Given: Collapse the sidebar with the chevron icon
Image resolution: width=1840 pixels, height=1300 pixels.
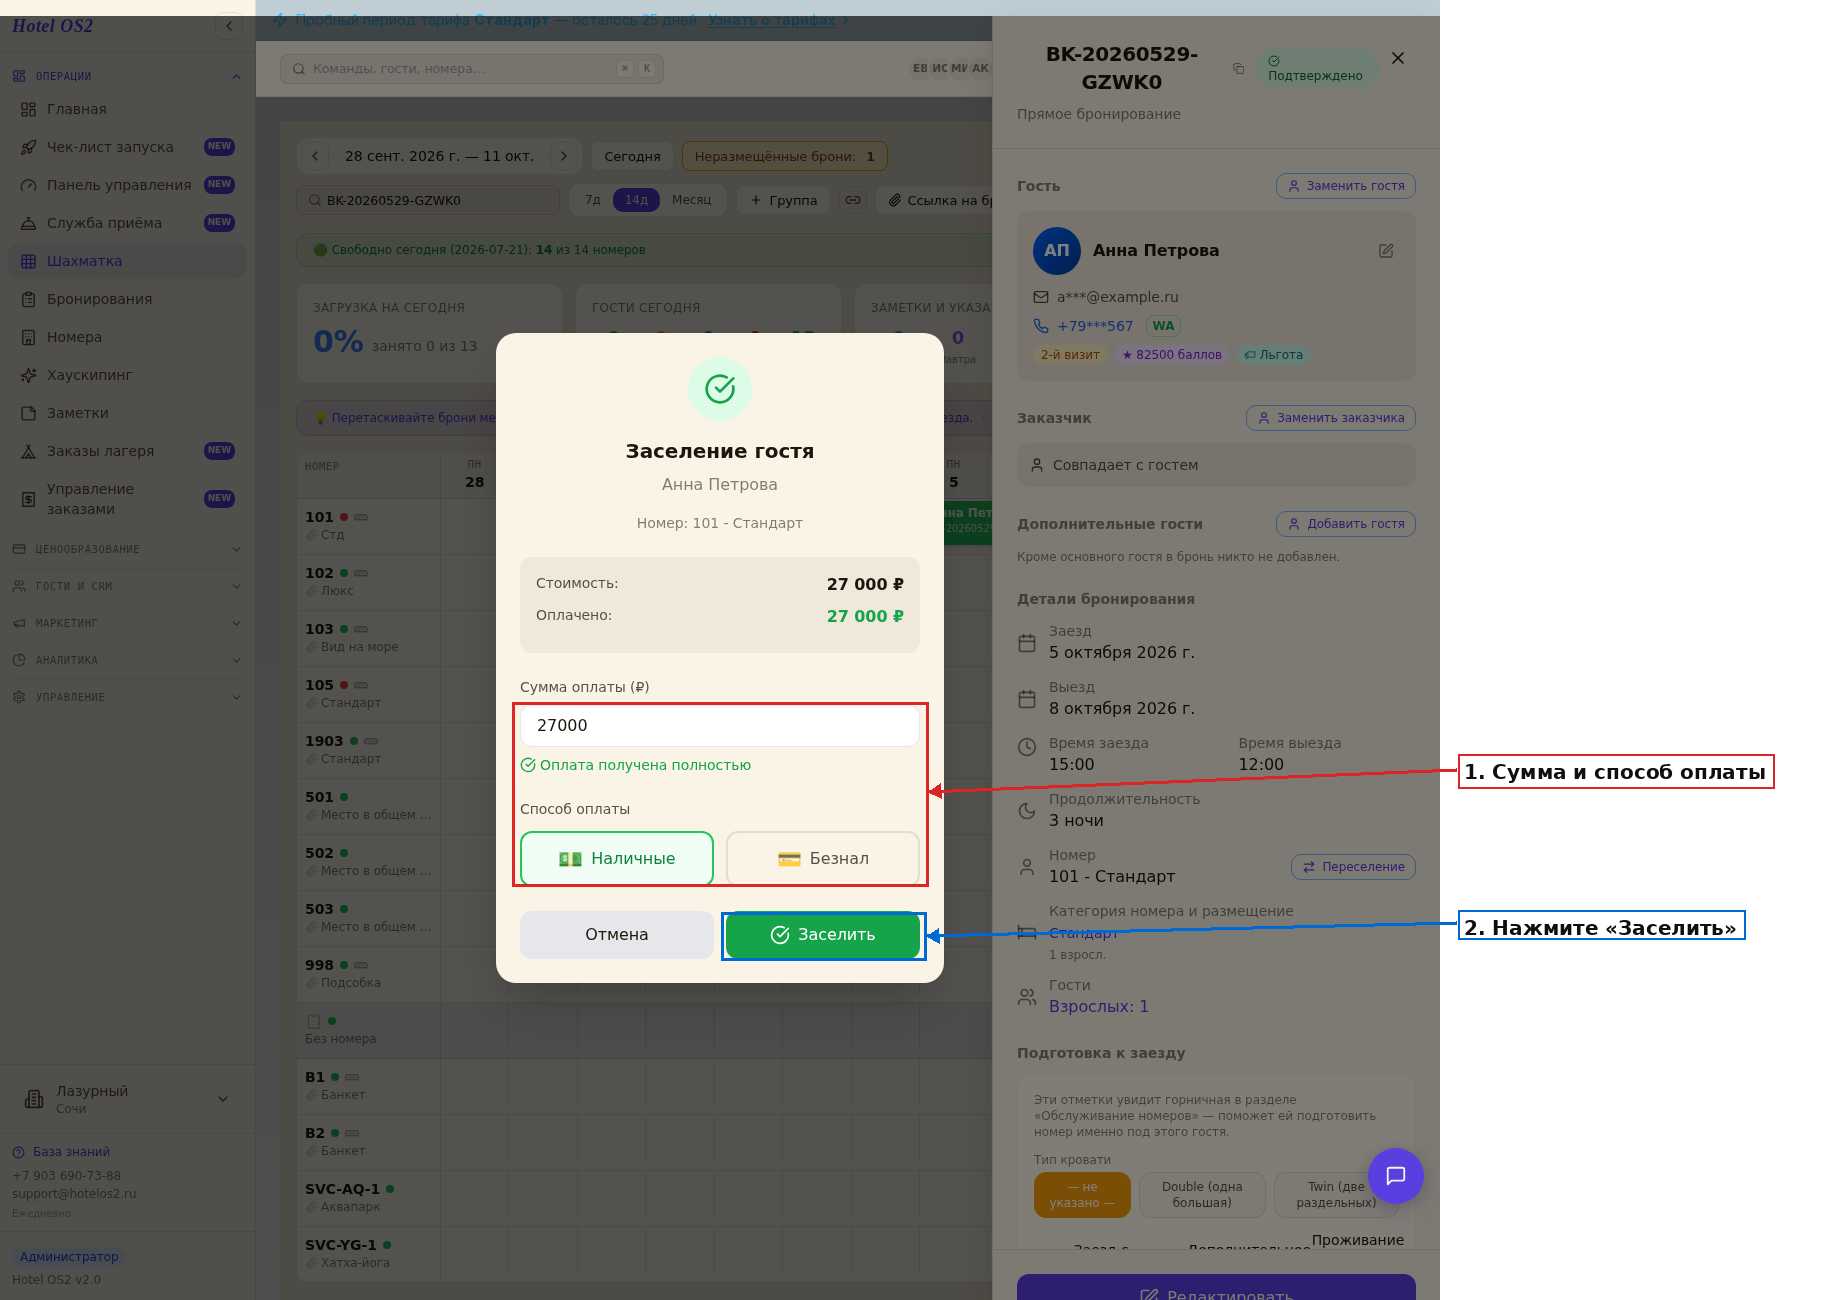Looking at the screenshot, I should coord(229,26).
